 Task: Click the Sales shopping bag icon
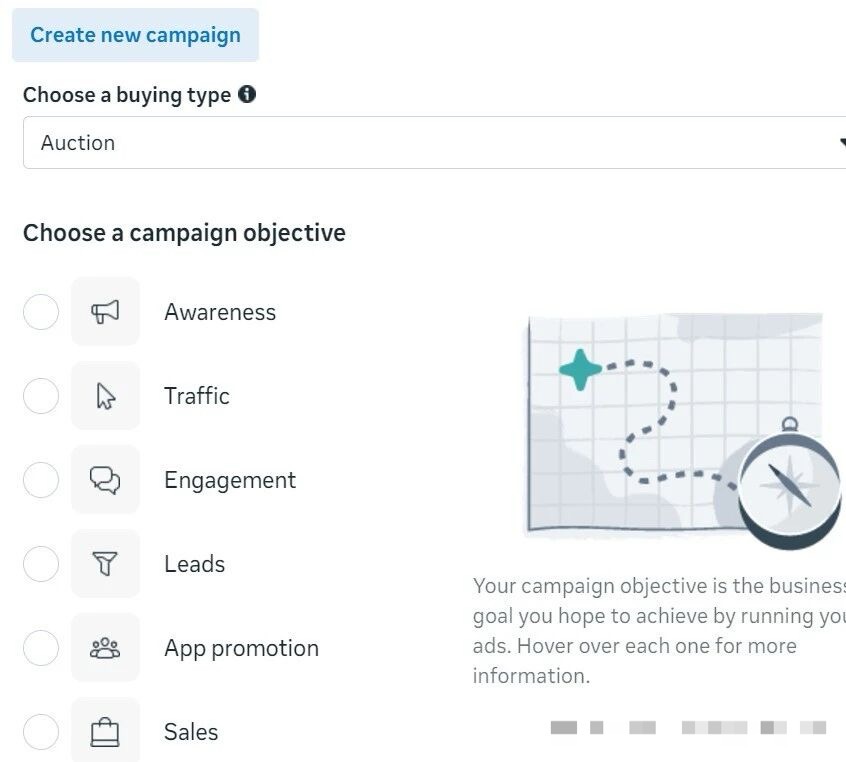[105, 732]
